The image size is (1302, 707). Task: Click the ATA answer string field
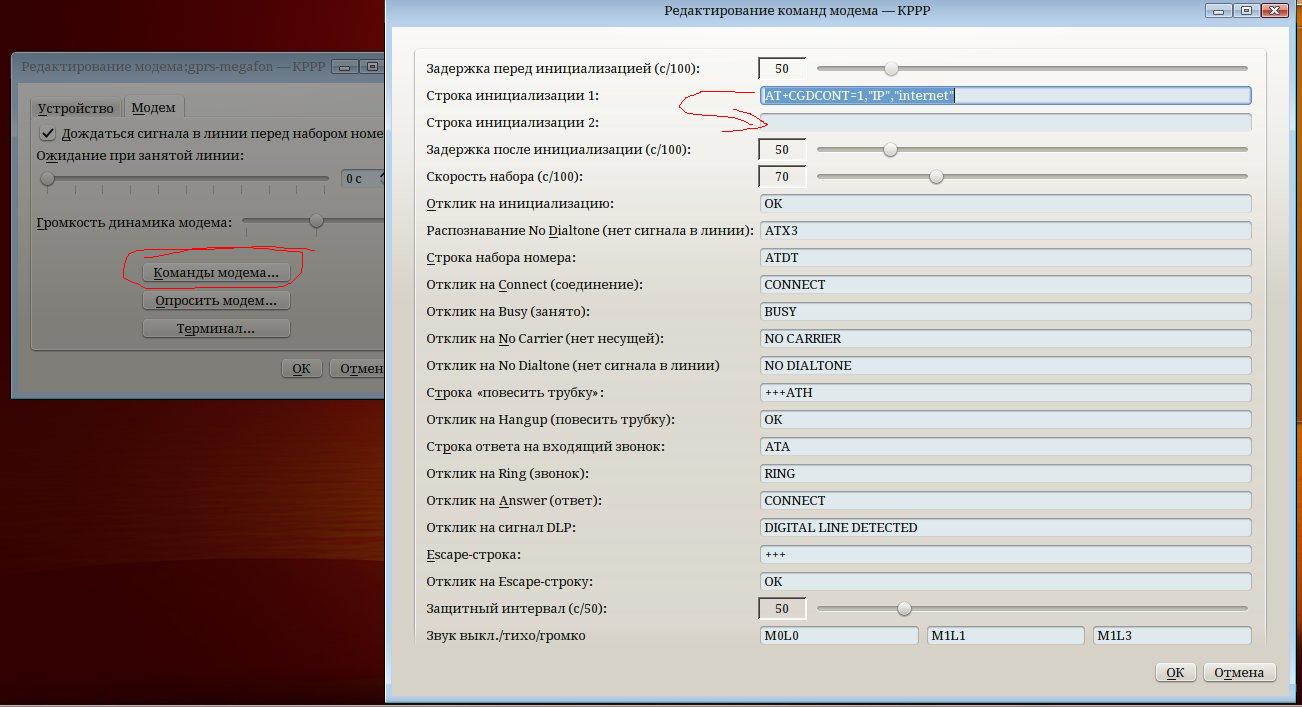(1005, 447)
